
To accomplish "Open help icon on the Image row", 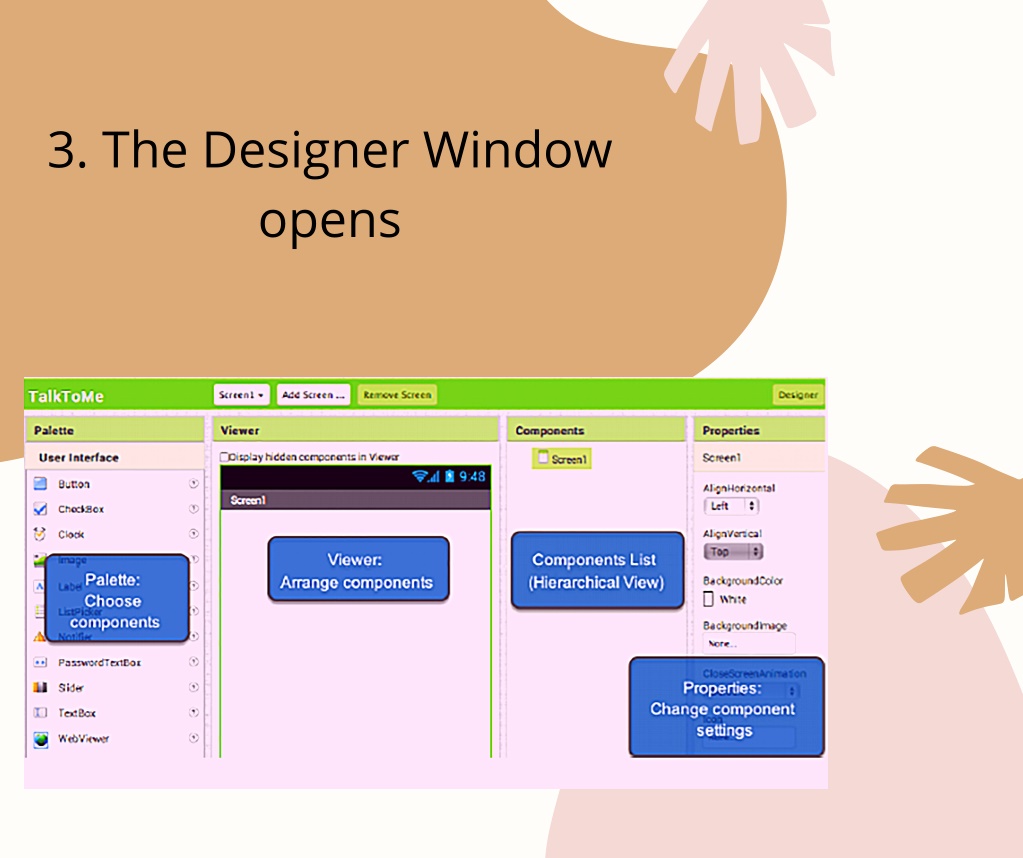I will pyautogui.click(x=194, y=559).
